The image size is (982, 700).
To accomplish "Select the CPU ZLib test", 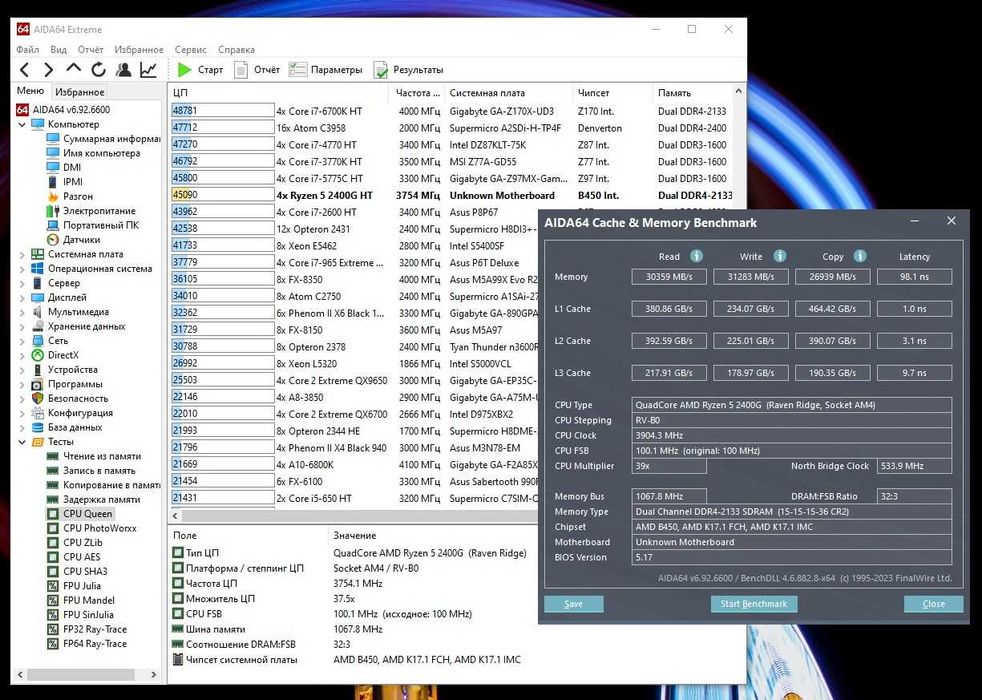I will pyautogui.click(x=75, y=542).
